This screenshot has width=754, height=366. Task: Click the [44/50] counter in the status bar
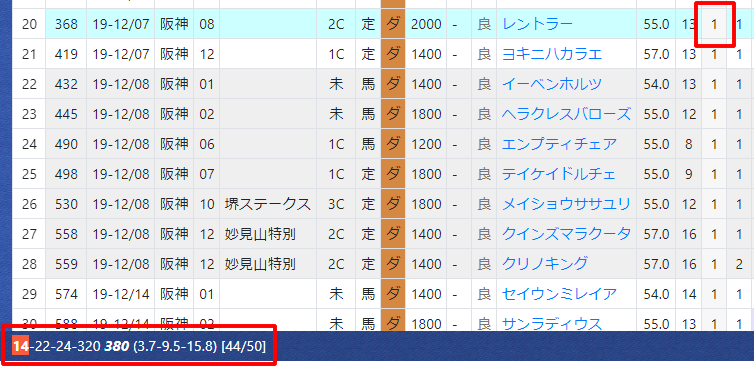pos(244,346)
